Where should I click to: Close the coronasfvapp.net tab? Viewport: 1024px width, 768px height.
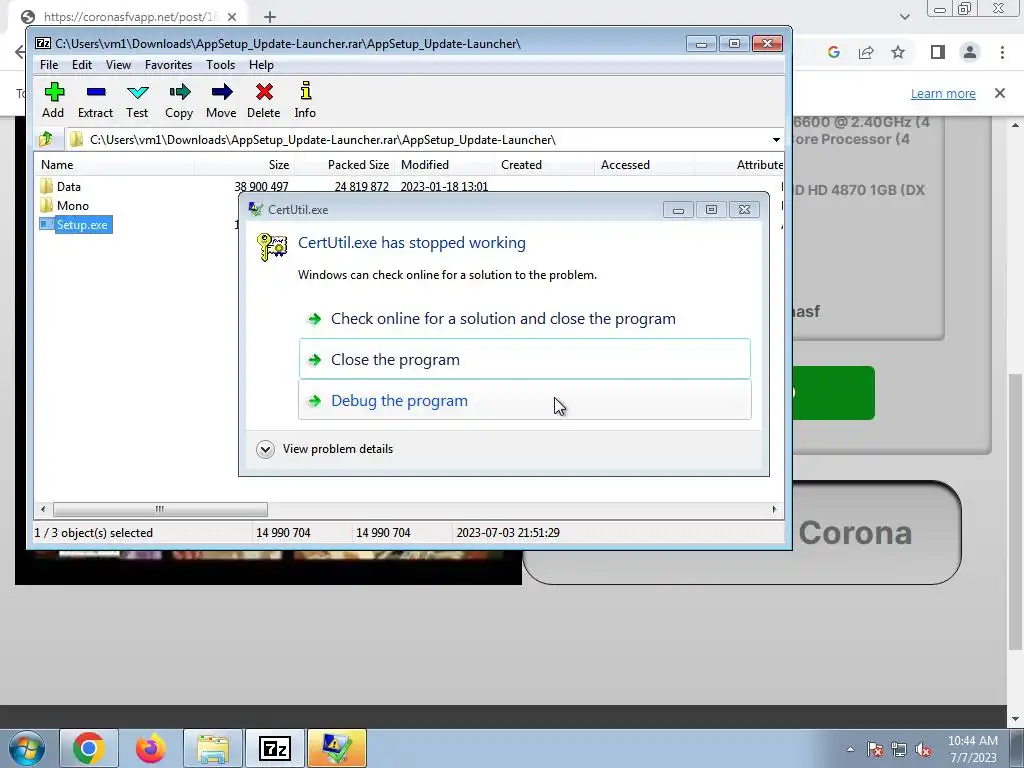tap(232, 17)
